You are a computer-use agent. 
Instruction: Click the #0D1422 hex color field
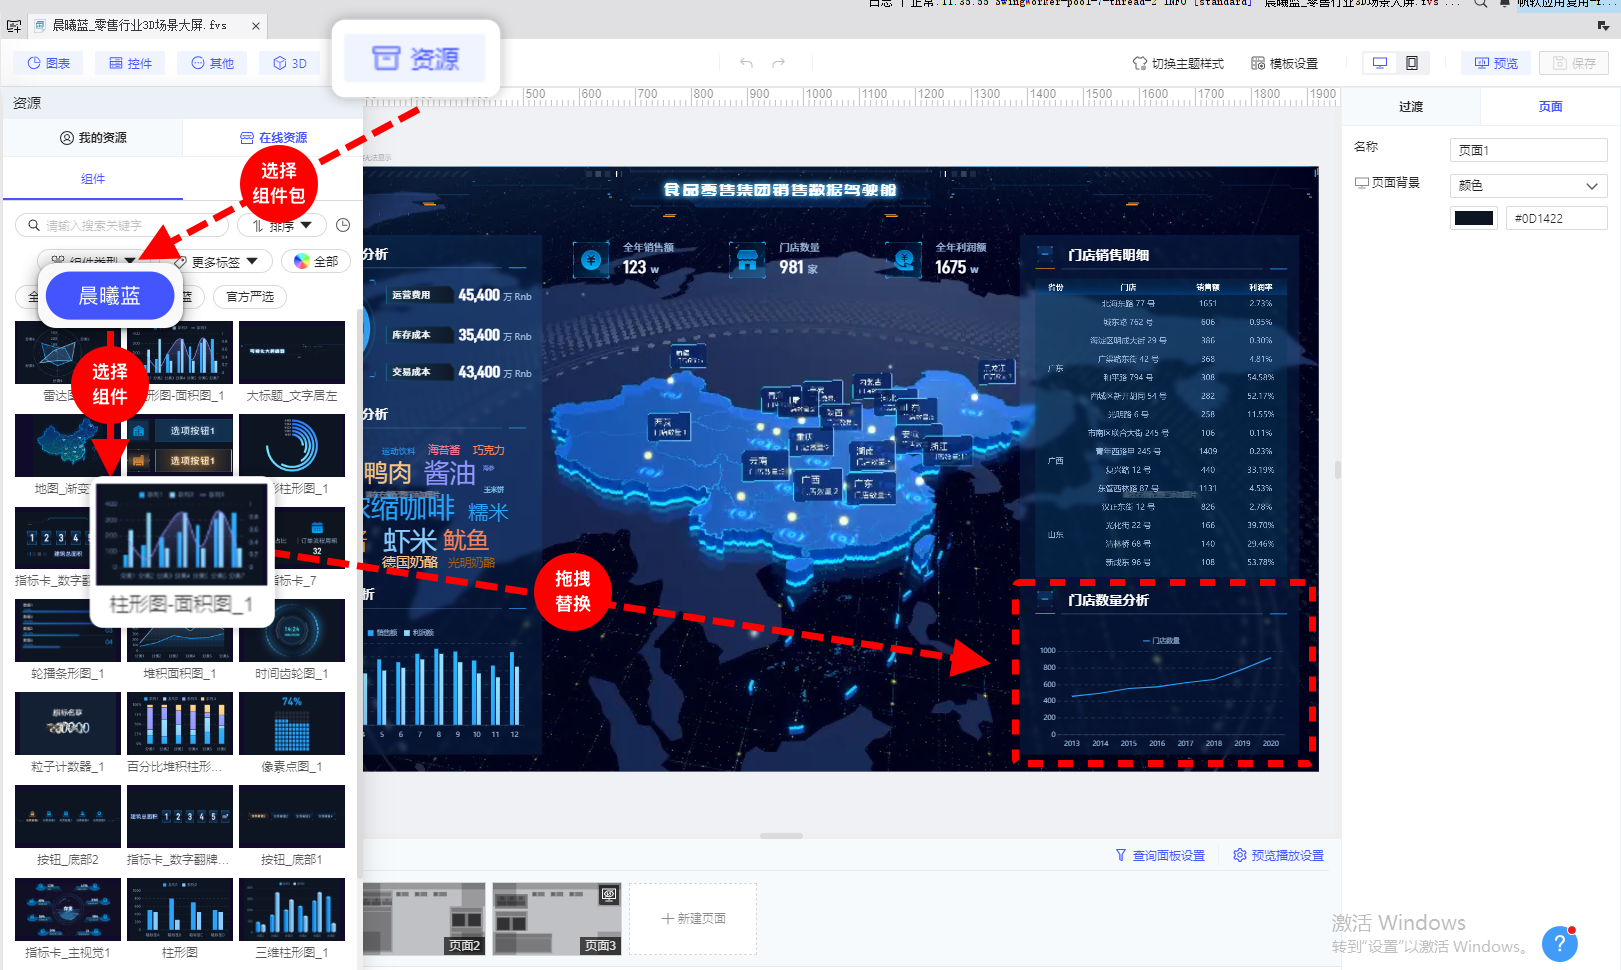[1556, 218]
